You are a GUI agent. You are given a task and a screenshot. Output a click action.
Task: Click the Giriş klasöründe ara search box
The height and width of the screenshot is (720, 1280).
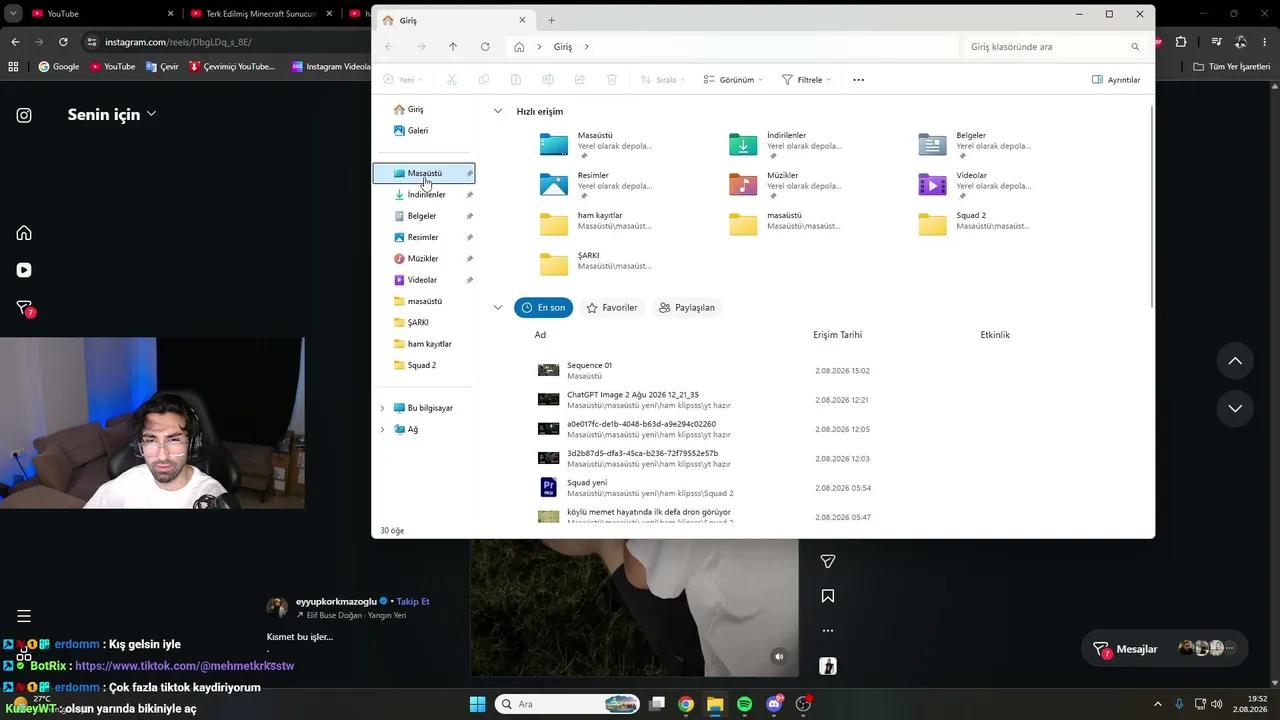(x=1054, y=47)
